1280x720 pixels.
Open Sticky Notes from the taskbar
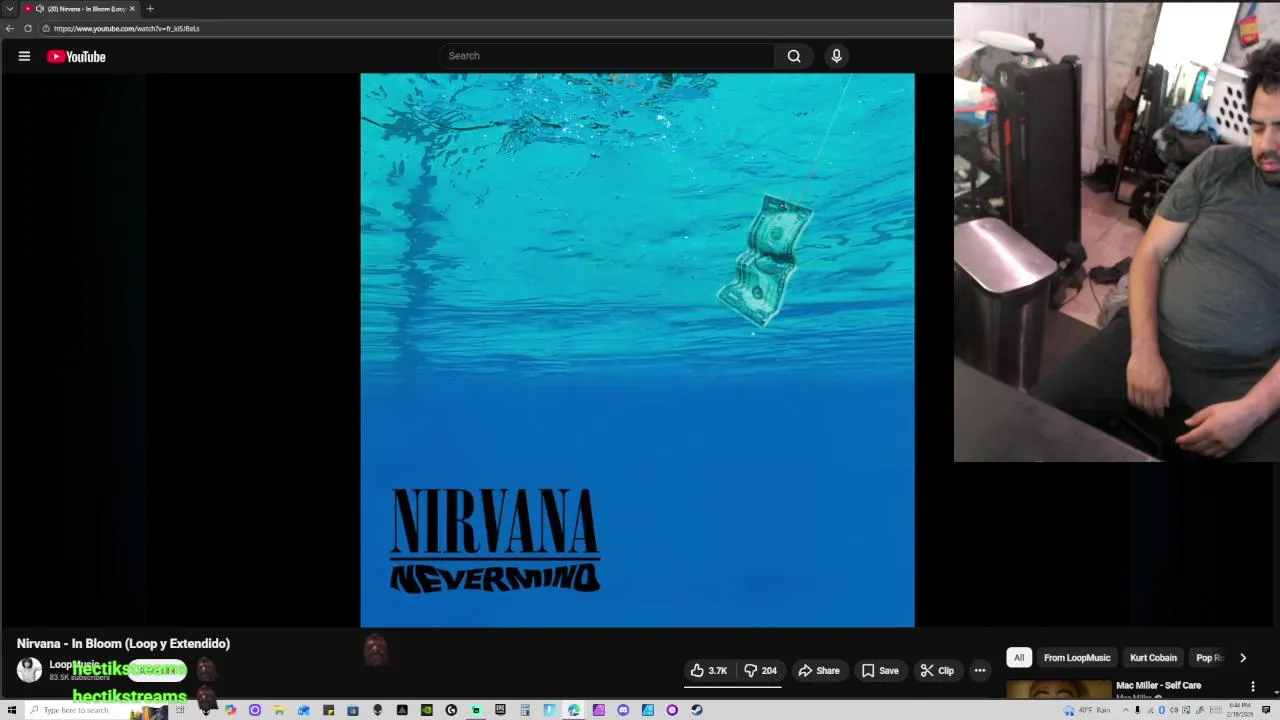pos(329,710)
